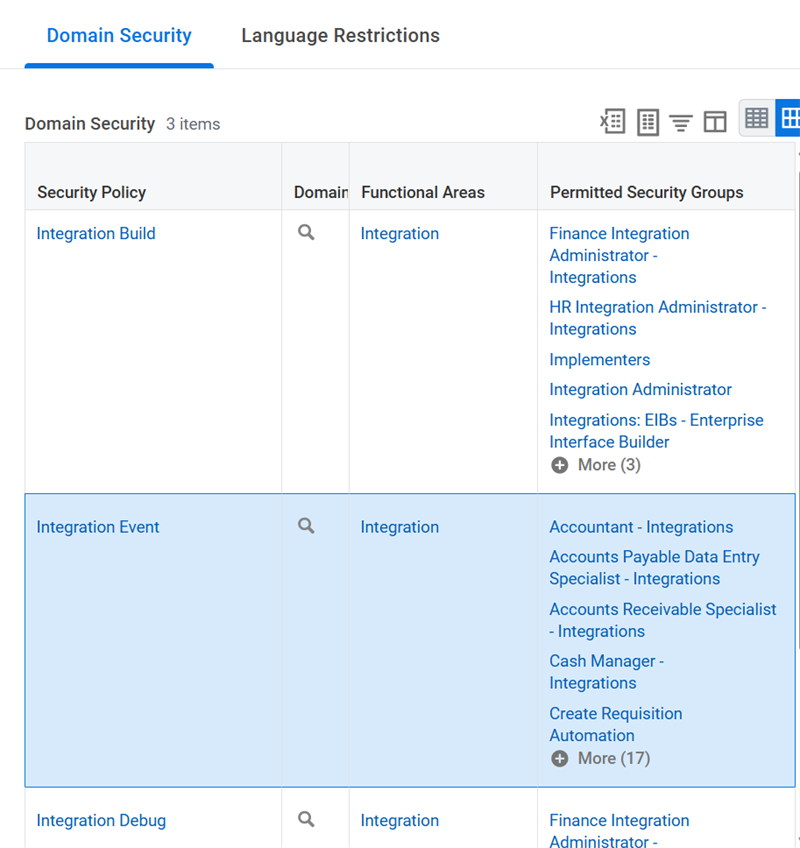Switch to Language Restrictions tab
800x848 pixels.
340,36
